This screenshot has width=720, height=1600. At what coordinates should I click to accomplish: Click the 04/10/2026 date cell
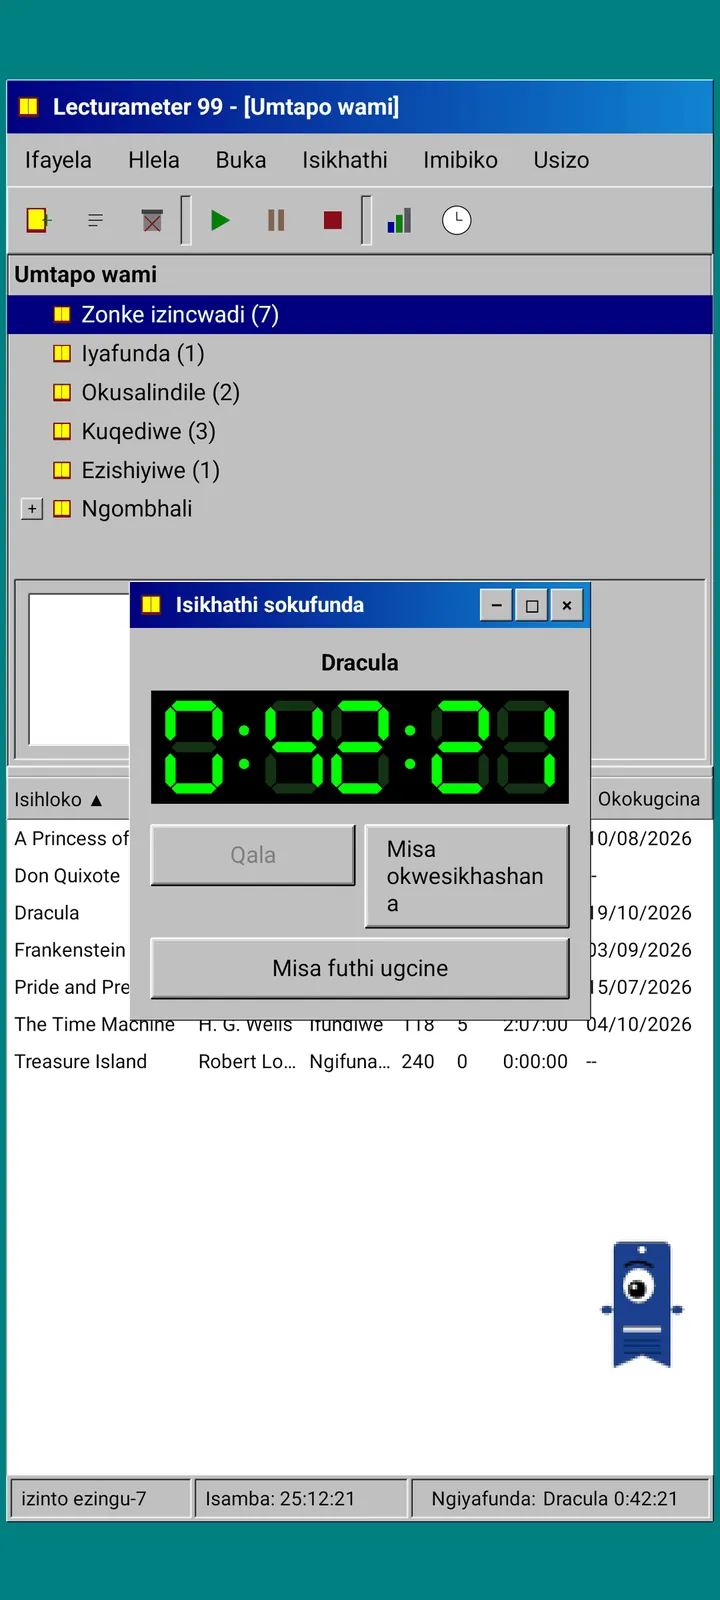pos(639,1024)
